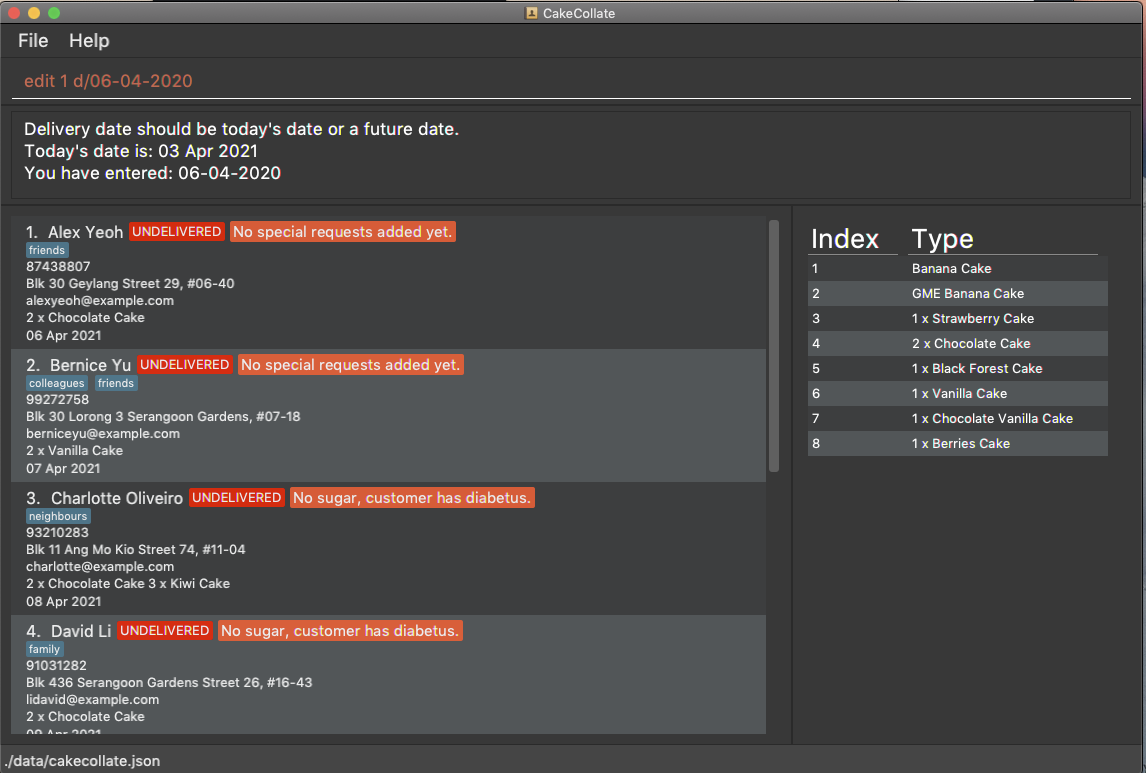Click Charlotte Oliveiro's UNDELIVERED status label
1146x773 pixels.
237,498
